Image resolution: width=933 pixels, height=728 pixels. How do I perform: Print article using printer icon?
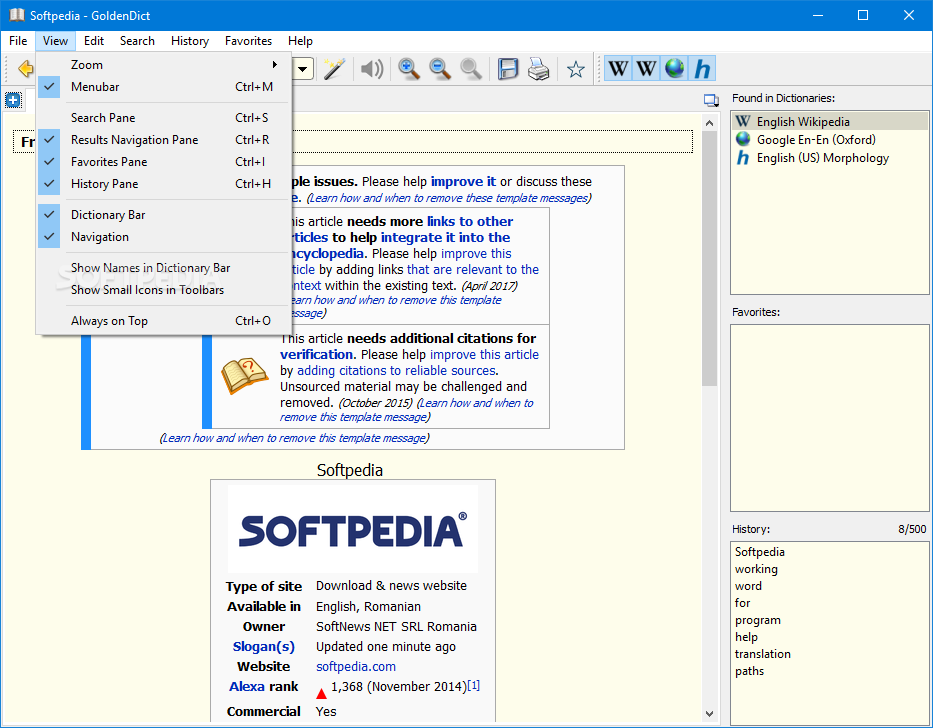point(538,69)
